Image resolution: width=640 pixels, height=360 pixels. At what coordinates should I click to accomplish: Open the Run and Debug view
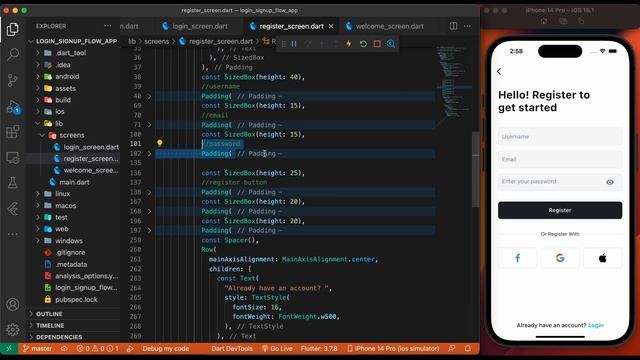click(13, 107)
